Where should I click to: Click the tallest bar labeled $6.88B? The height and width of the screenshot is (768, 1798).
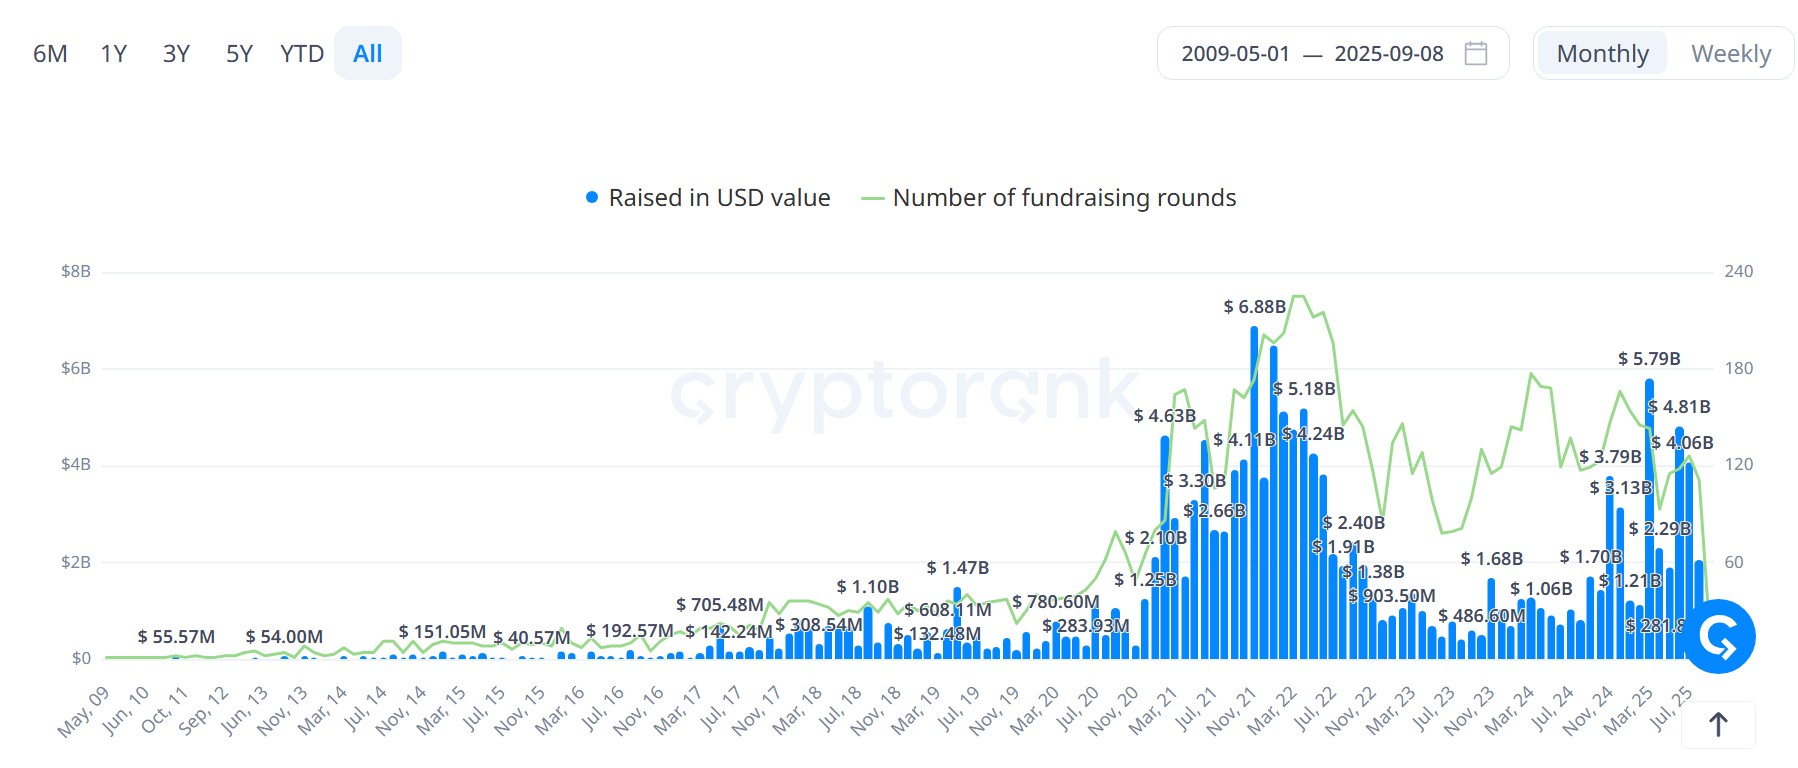tap(1254, 500)
